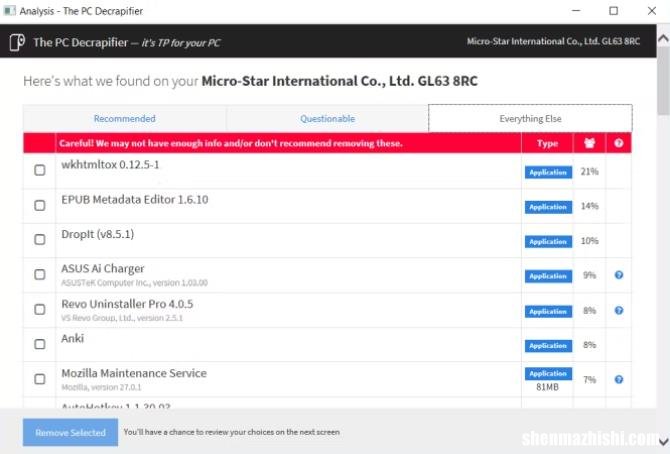Click Mozilla, version 27.0.1 subtitle
This screenshot has width=670, height=454.
point(101,387)
